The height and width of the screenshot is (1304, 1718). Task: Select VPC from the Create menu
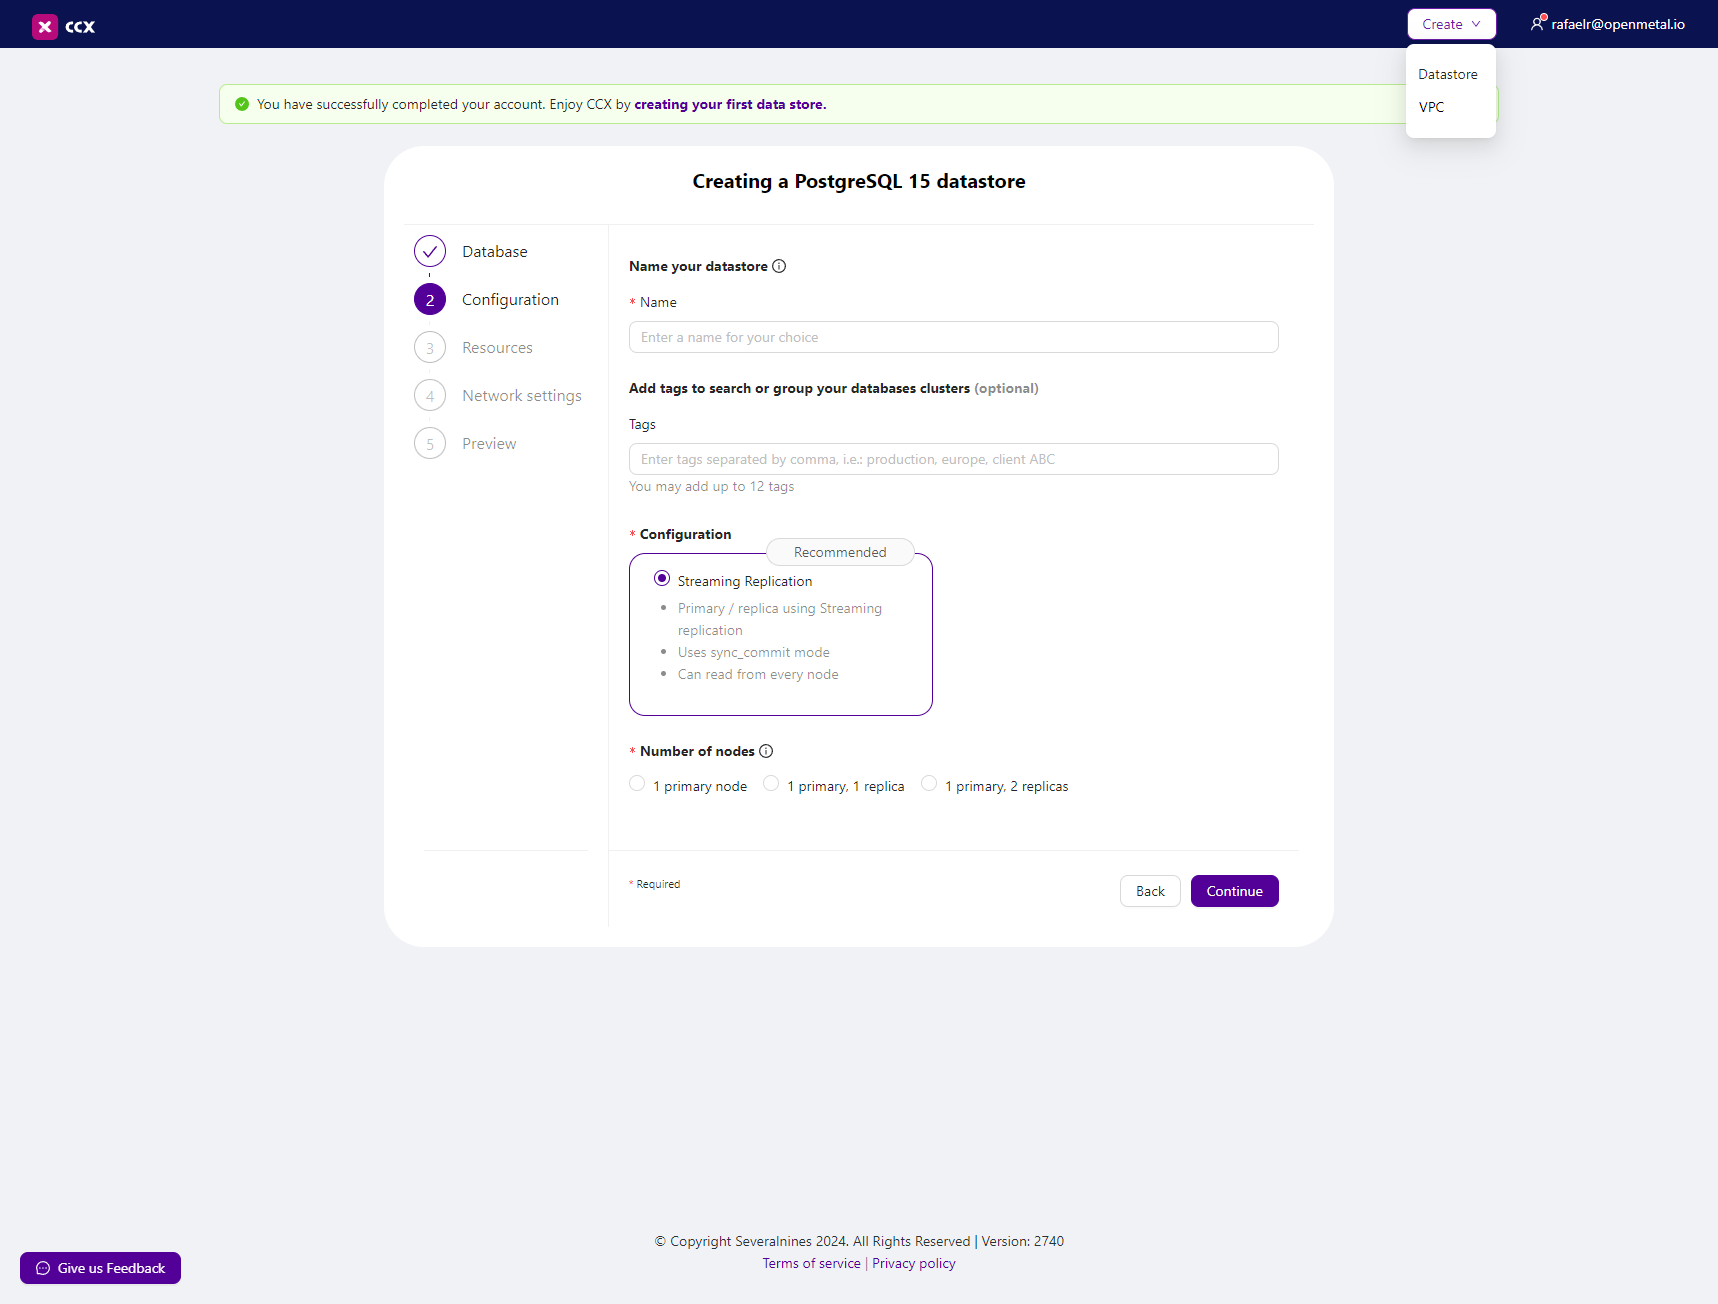tap(1431, 107)
